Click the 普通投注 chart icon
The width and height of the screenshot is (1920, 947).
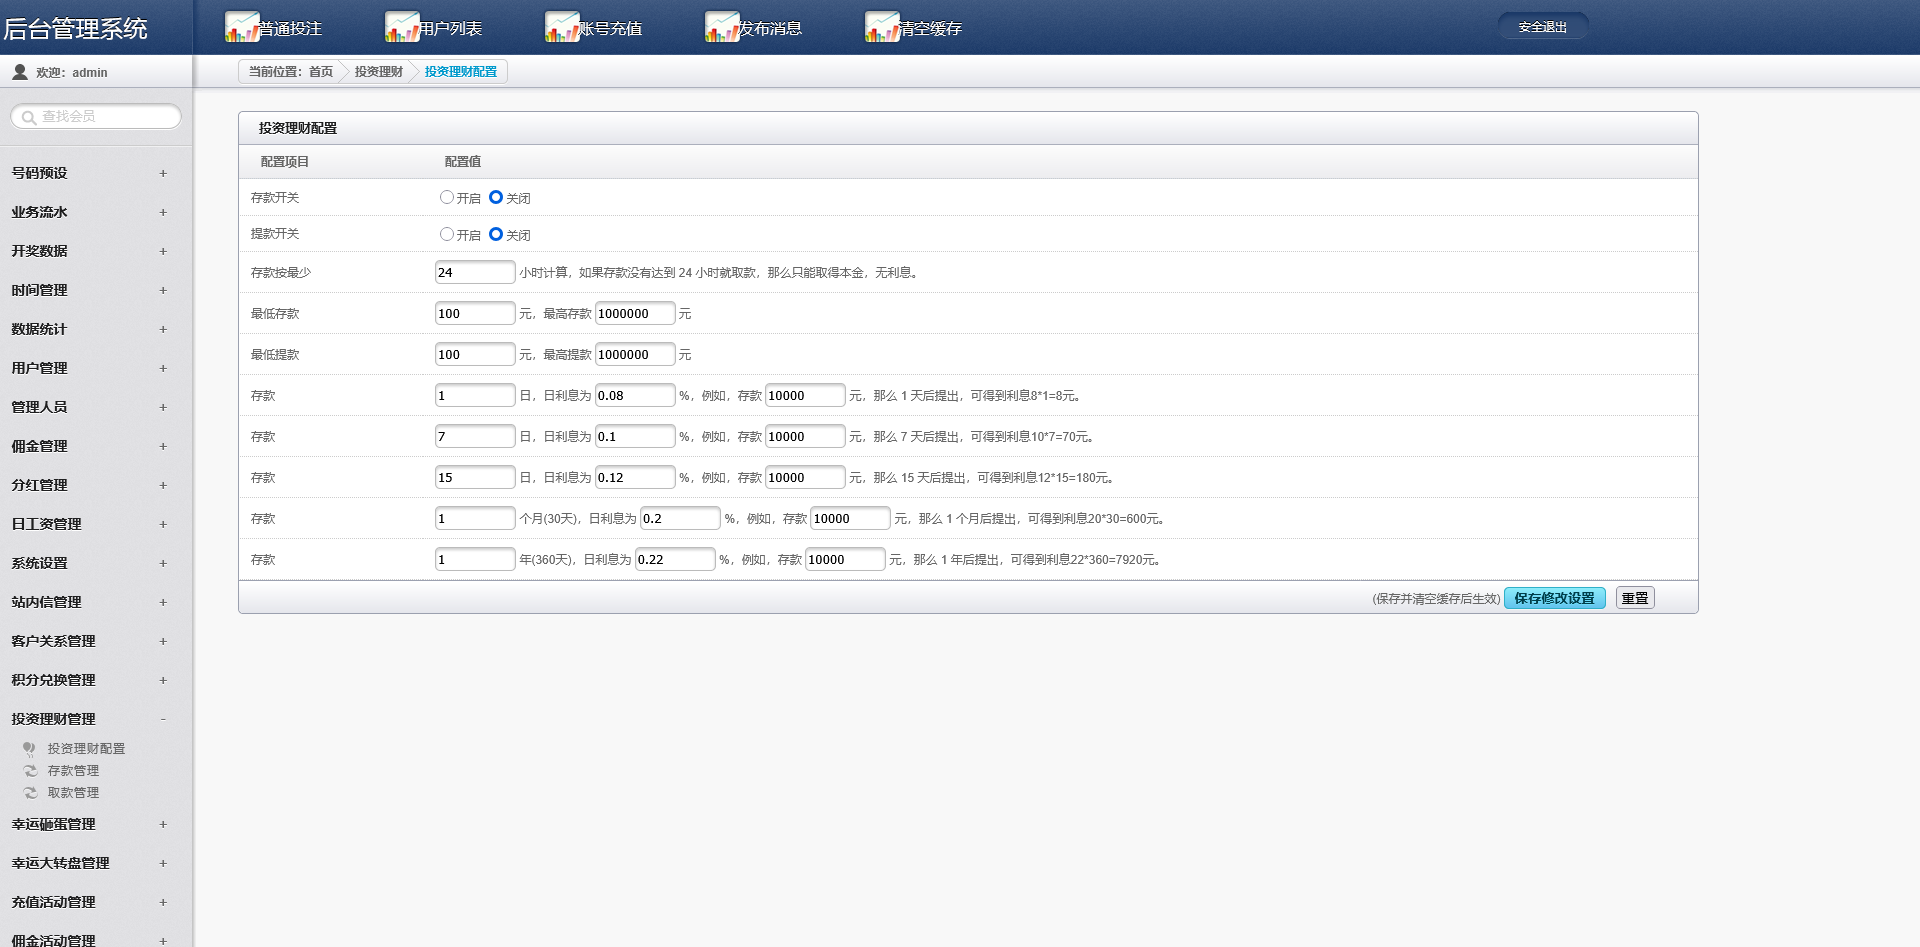[x=242, y=27]
